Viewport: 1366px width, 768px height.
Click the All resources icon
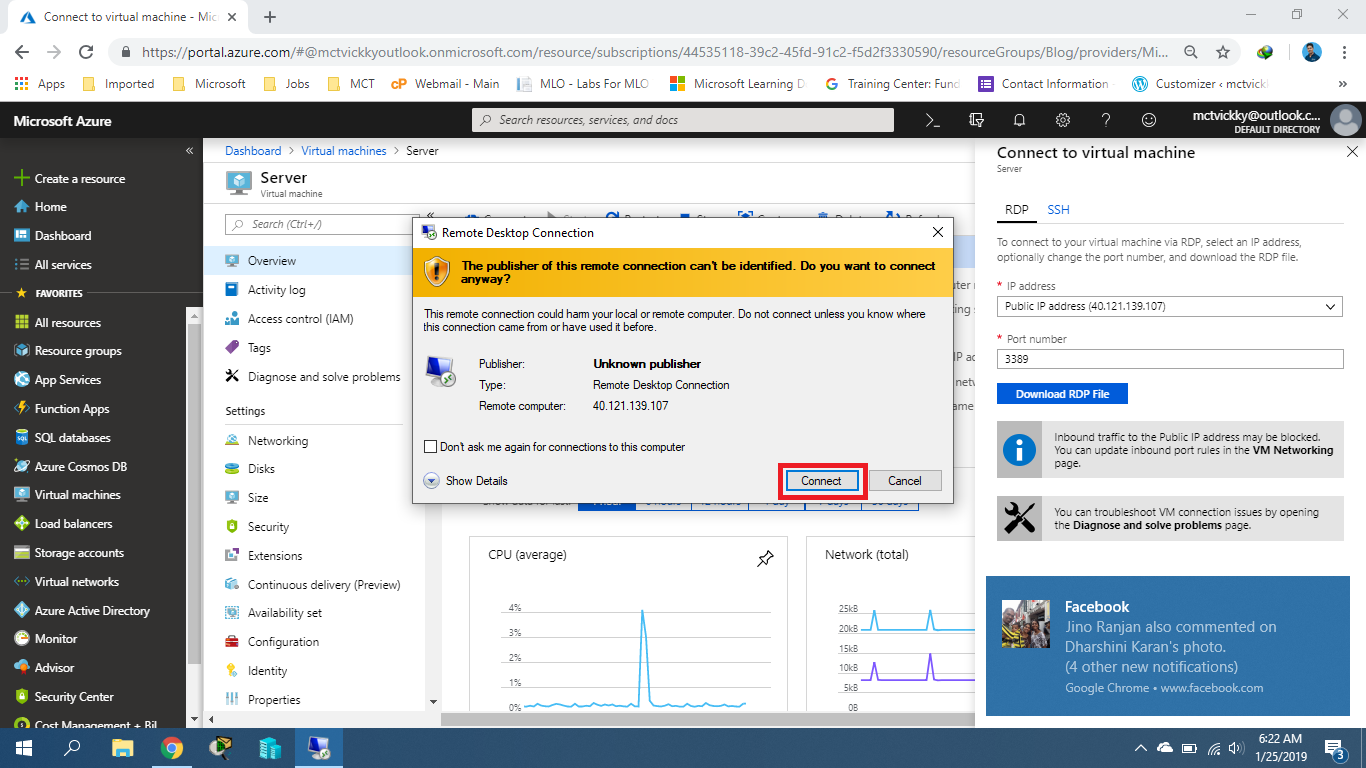pos(22,323)
